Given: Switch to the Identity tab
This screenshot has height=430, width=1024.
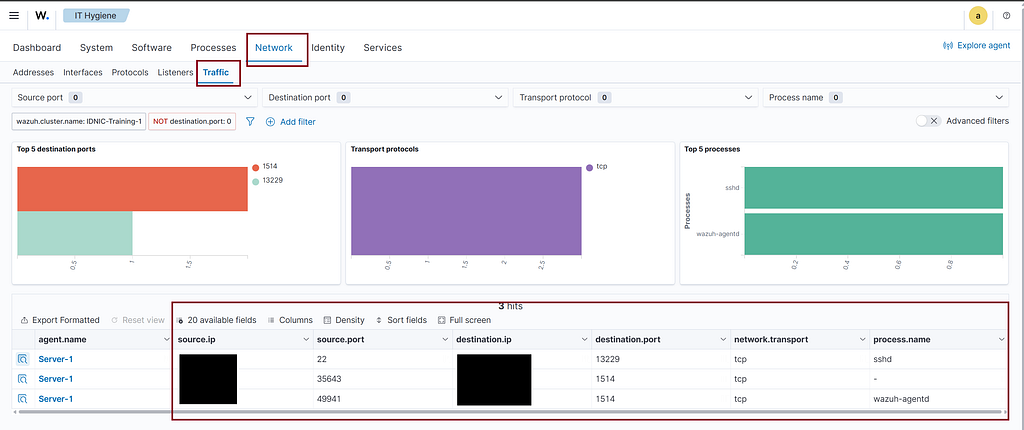Looking at the screenshot, I should pyautogui.click(x=328, y=48).
